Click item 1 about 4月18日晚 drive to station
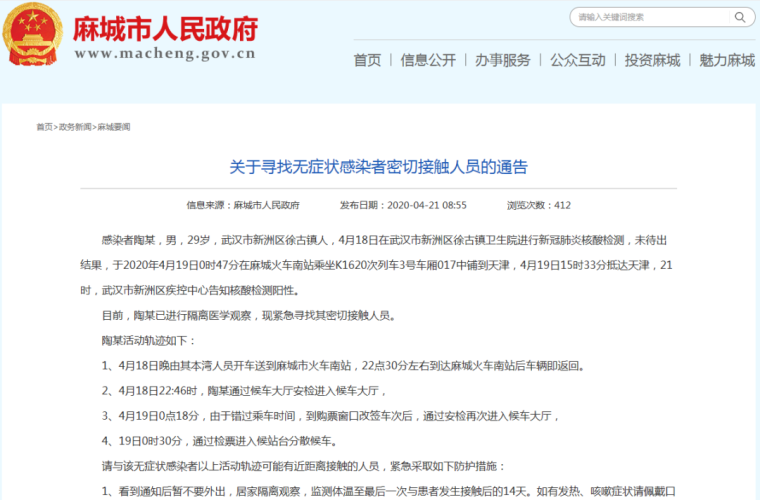Image resolution: width=760 pixels, height=500 pixels. [x=344, y=366]
